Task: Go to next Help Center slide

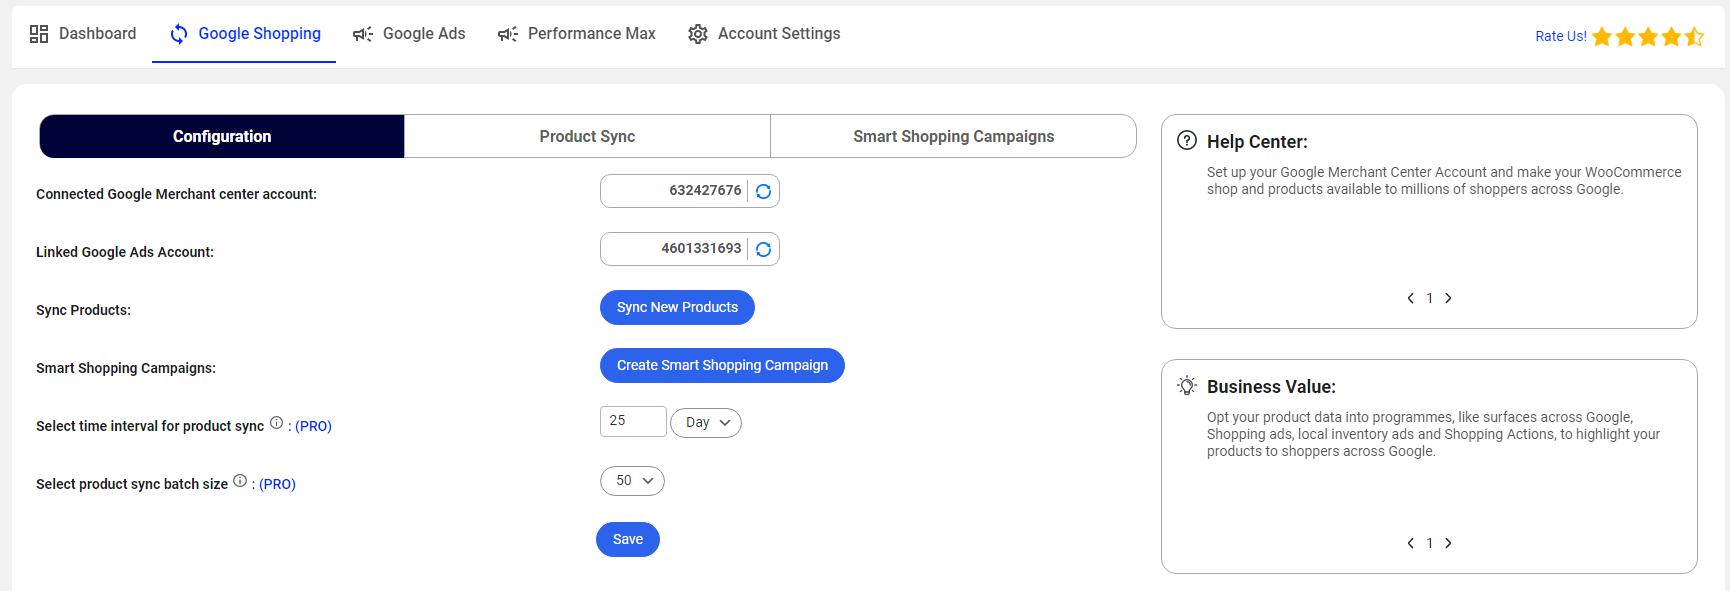Action: coord(1448,298)
